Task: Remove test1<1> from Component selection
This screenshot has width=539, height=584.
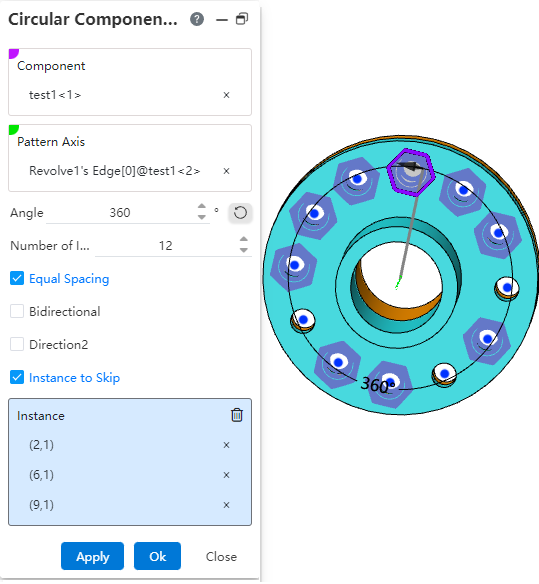Action: click(x=226, y=95)
